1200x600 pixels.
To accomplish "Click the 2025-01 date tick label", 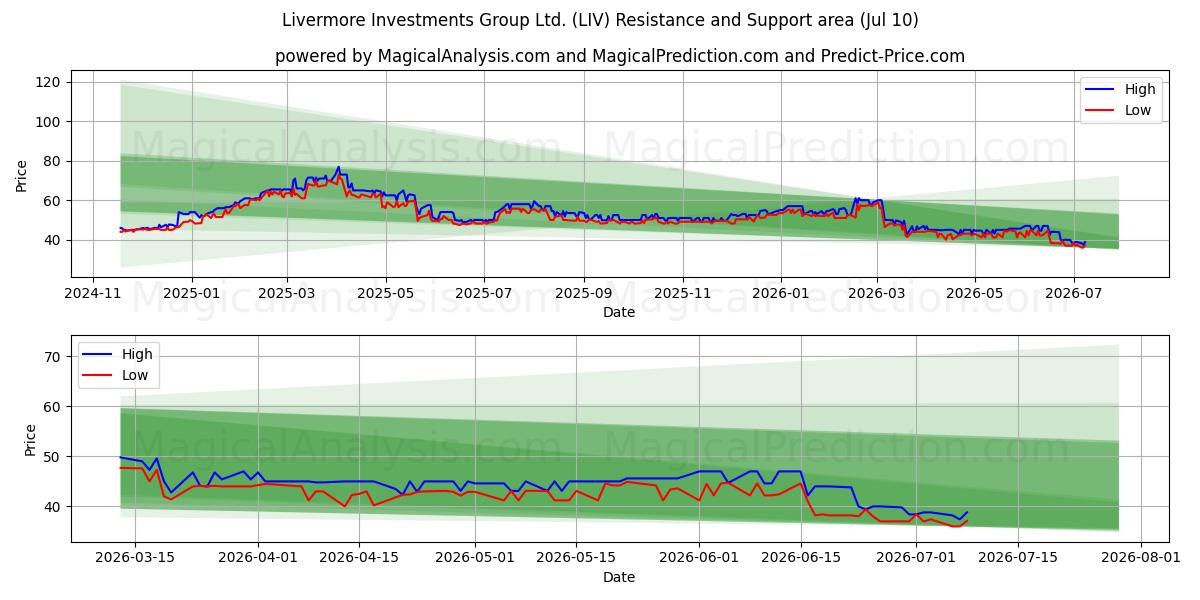I will 192,293.
